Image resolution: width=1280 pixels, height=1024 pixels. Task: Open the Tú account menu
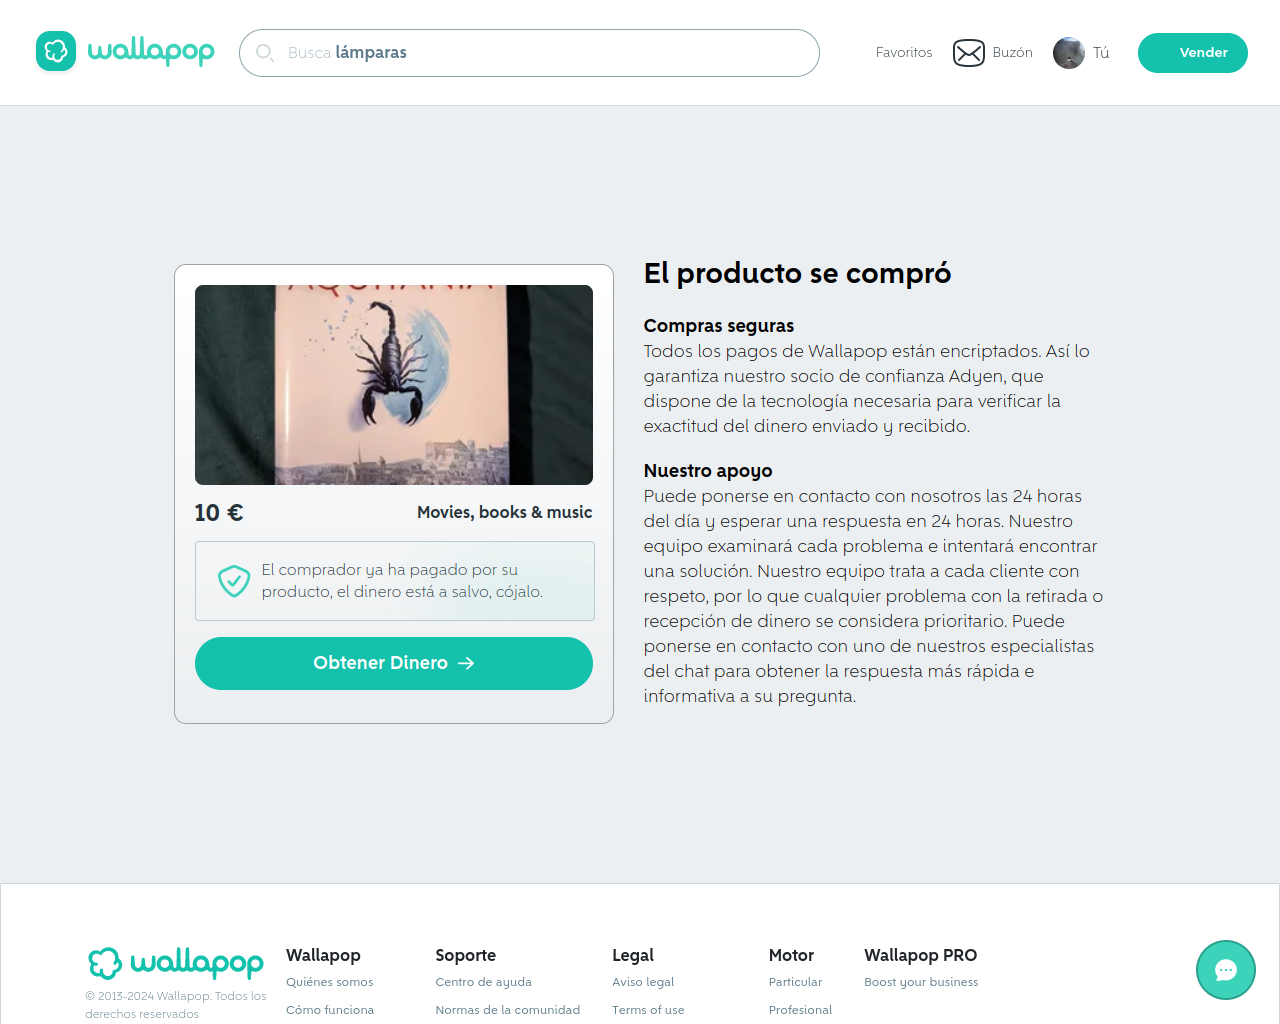[x=1101, y=53]
